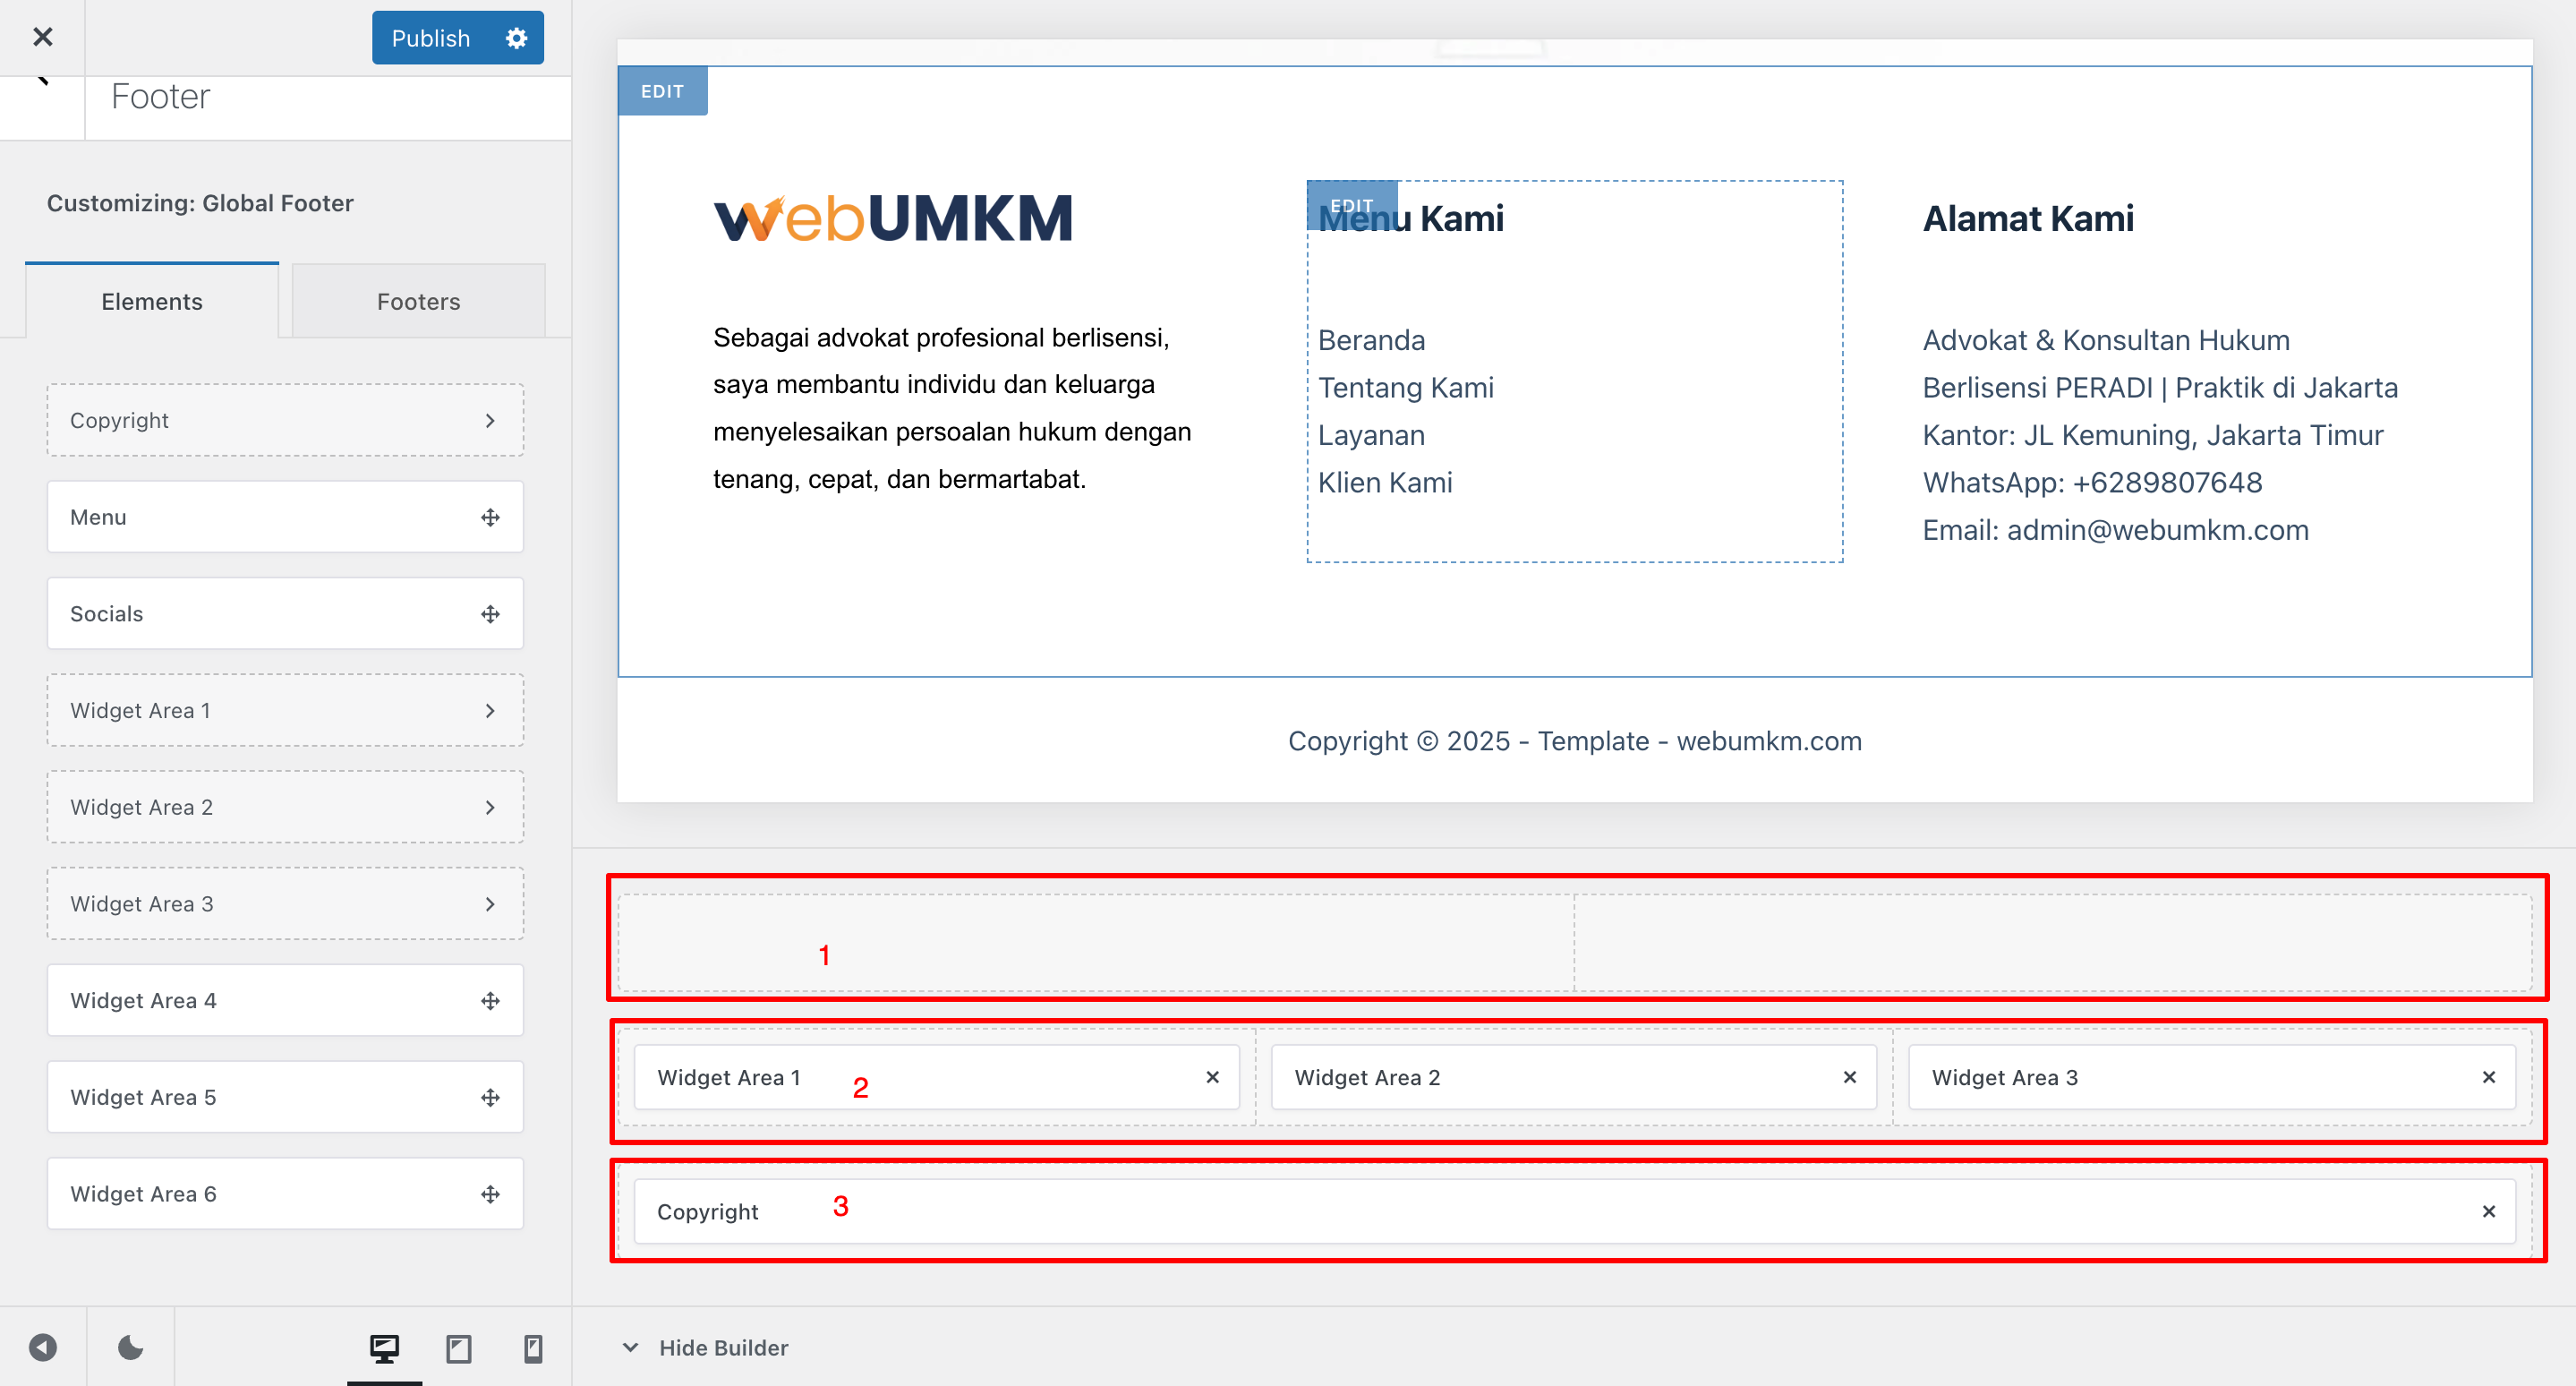
Task: Click the Publish button
Action: tap(430, 38)
